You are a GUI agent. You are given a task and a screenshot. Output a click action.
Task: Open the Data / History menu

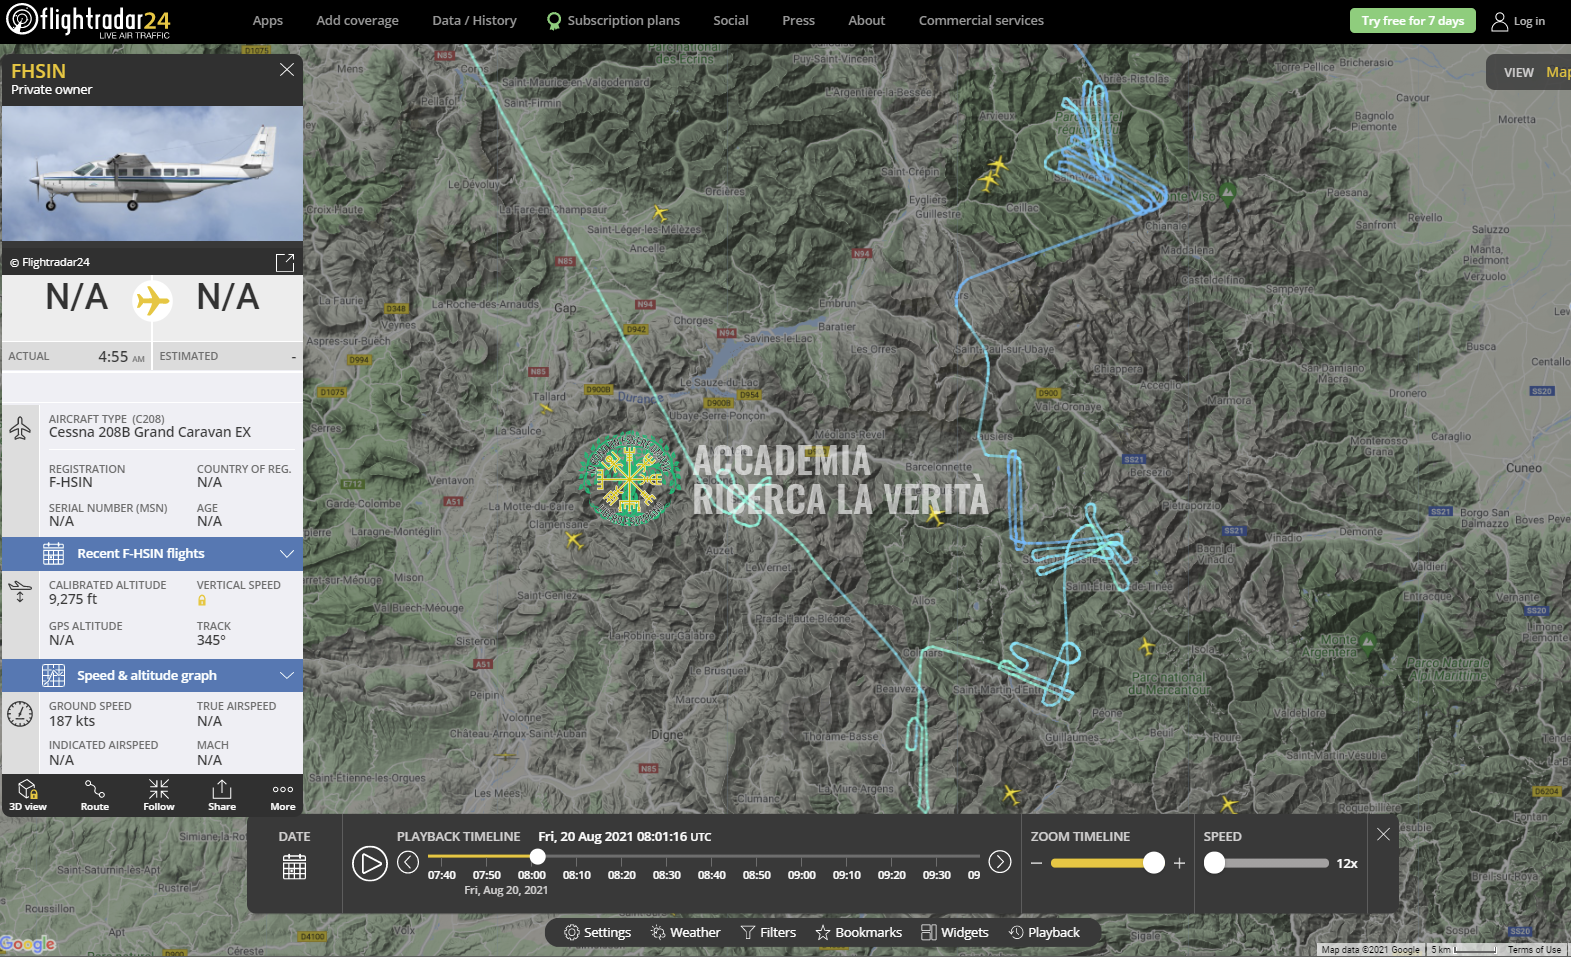pos(474,20)
